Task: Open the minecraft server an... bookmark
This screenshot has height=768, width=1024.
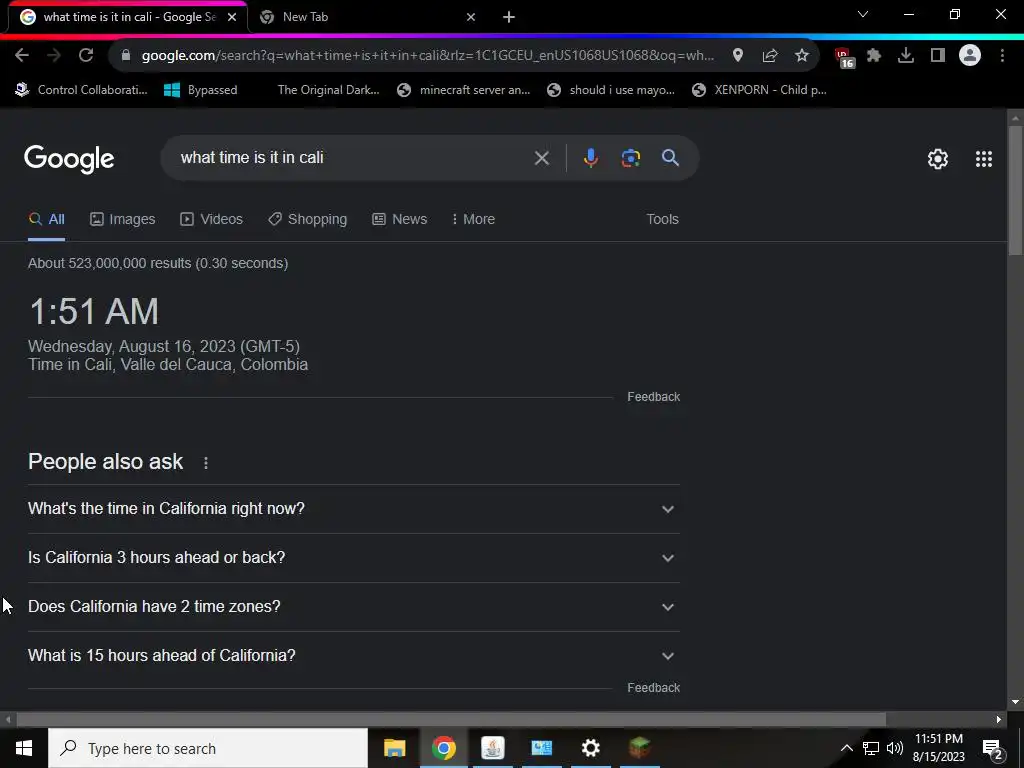Action: (x=464, y=90)
